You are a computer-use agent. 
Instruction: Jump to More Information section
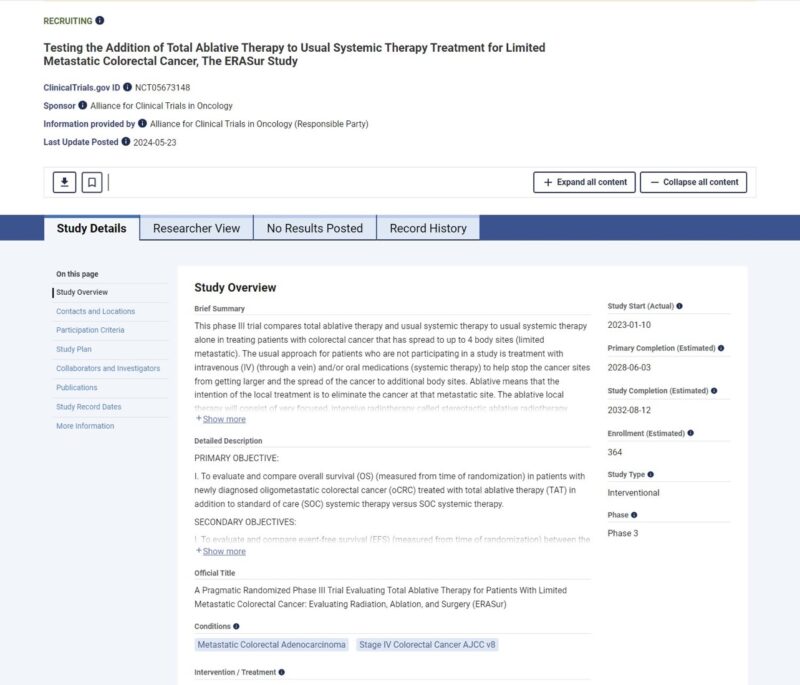point(85,426)
